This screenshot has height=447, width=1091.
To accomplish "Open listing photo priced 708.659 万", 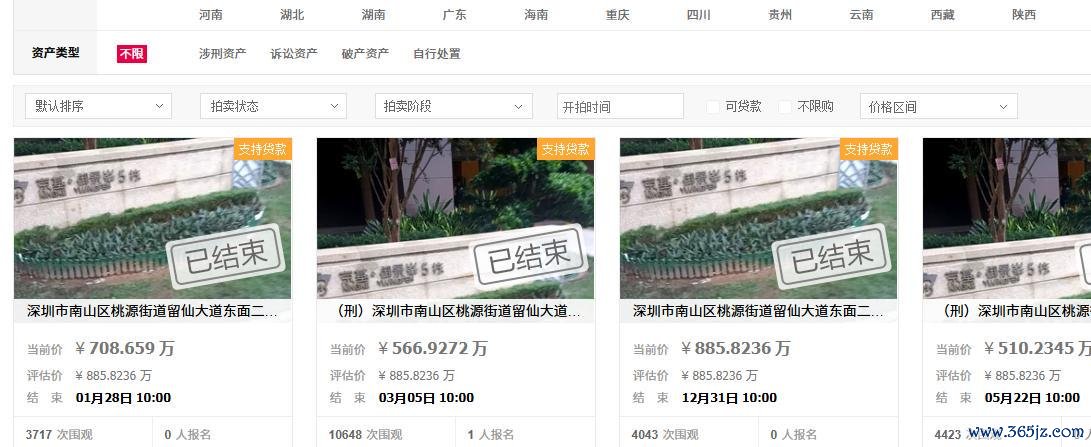I will tap(152, 218).
